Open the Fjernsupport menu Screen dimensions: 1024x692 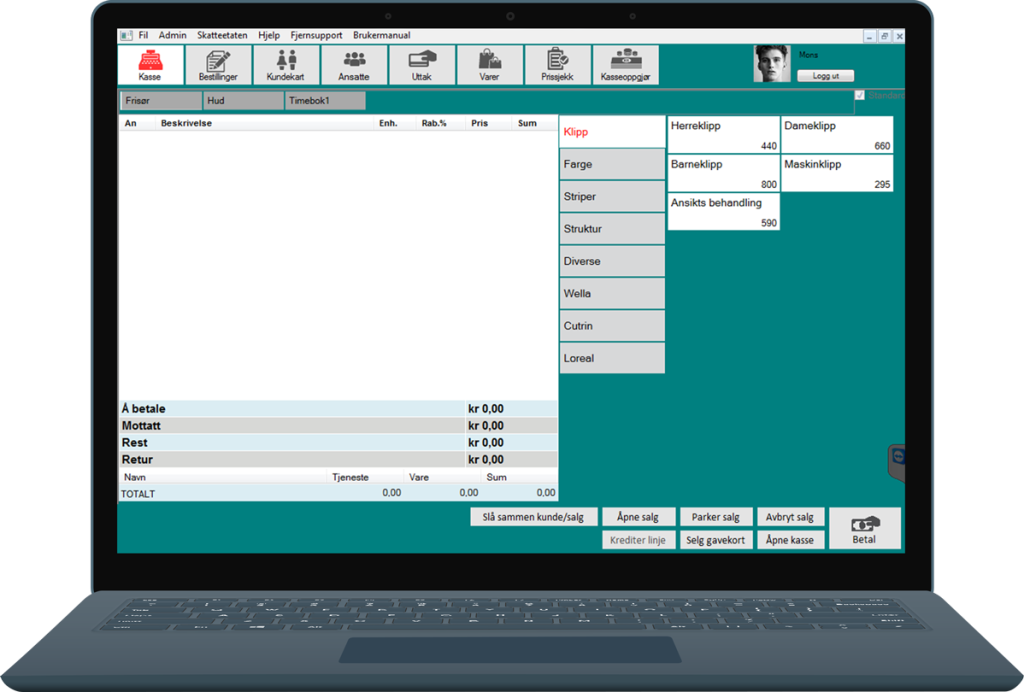tap(315, 35)
